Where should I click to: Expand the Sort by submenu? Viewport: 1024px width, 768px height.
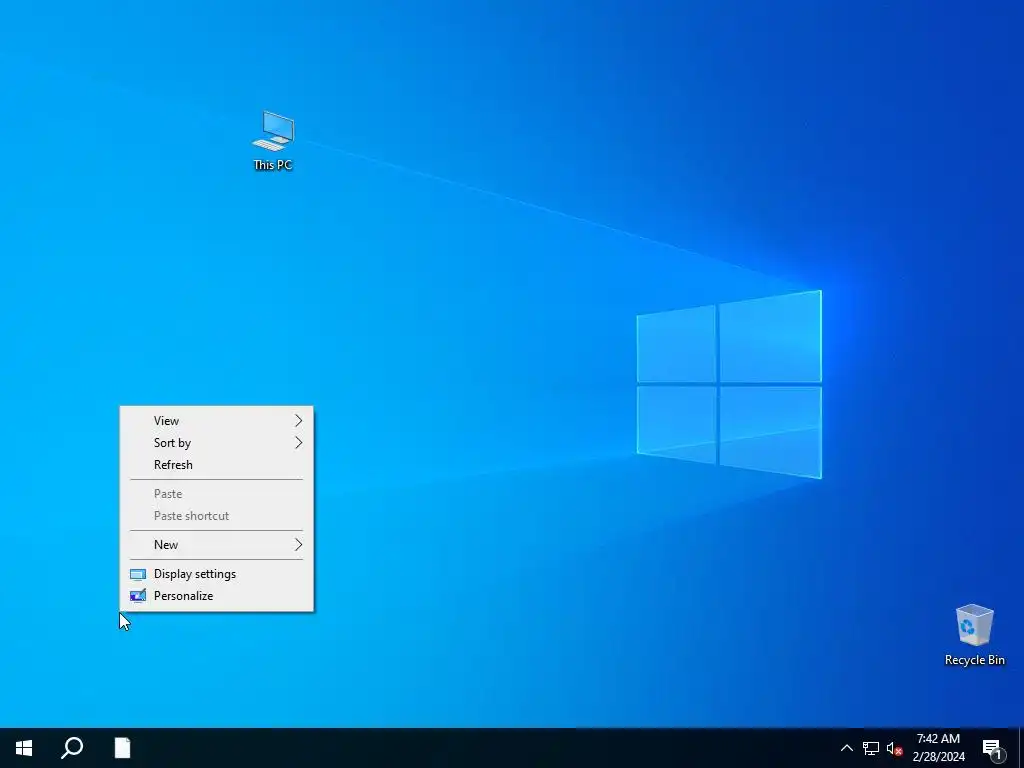(216, 443)
